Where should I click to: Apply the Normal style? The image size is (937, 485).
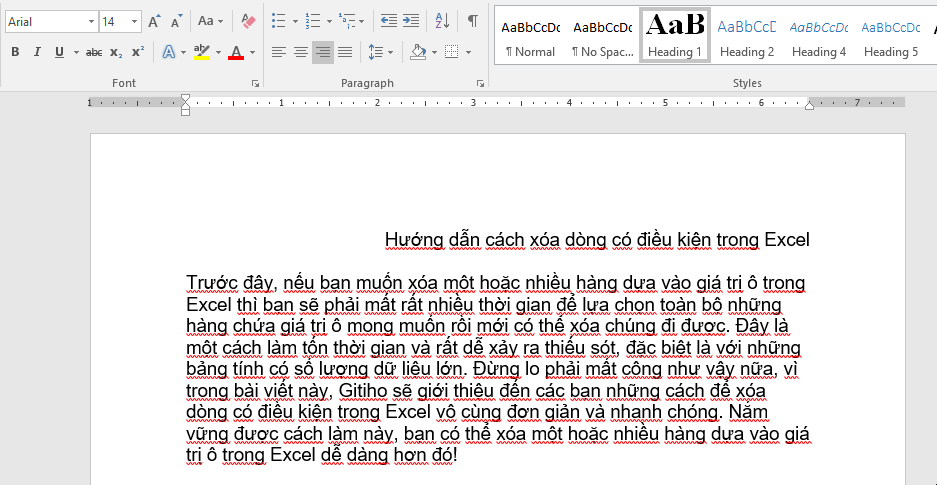tap(531, 34)
